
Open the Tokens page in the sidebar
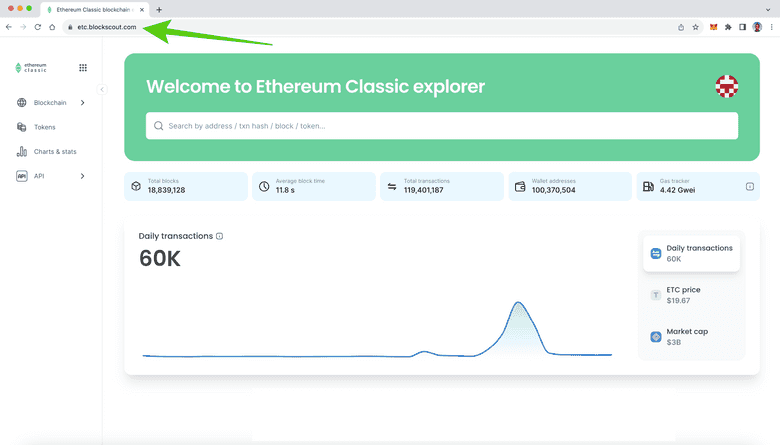[44, 127]
